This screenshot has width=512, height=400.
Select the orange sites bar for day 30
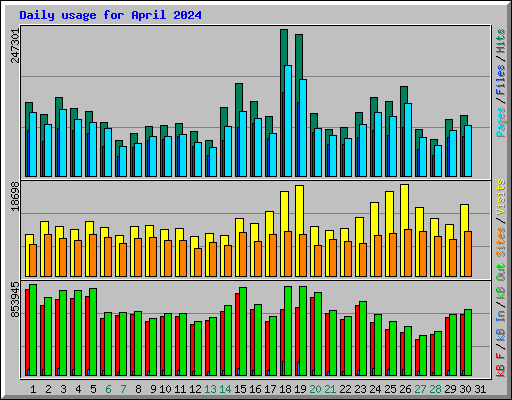468,254
